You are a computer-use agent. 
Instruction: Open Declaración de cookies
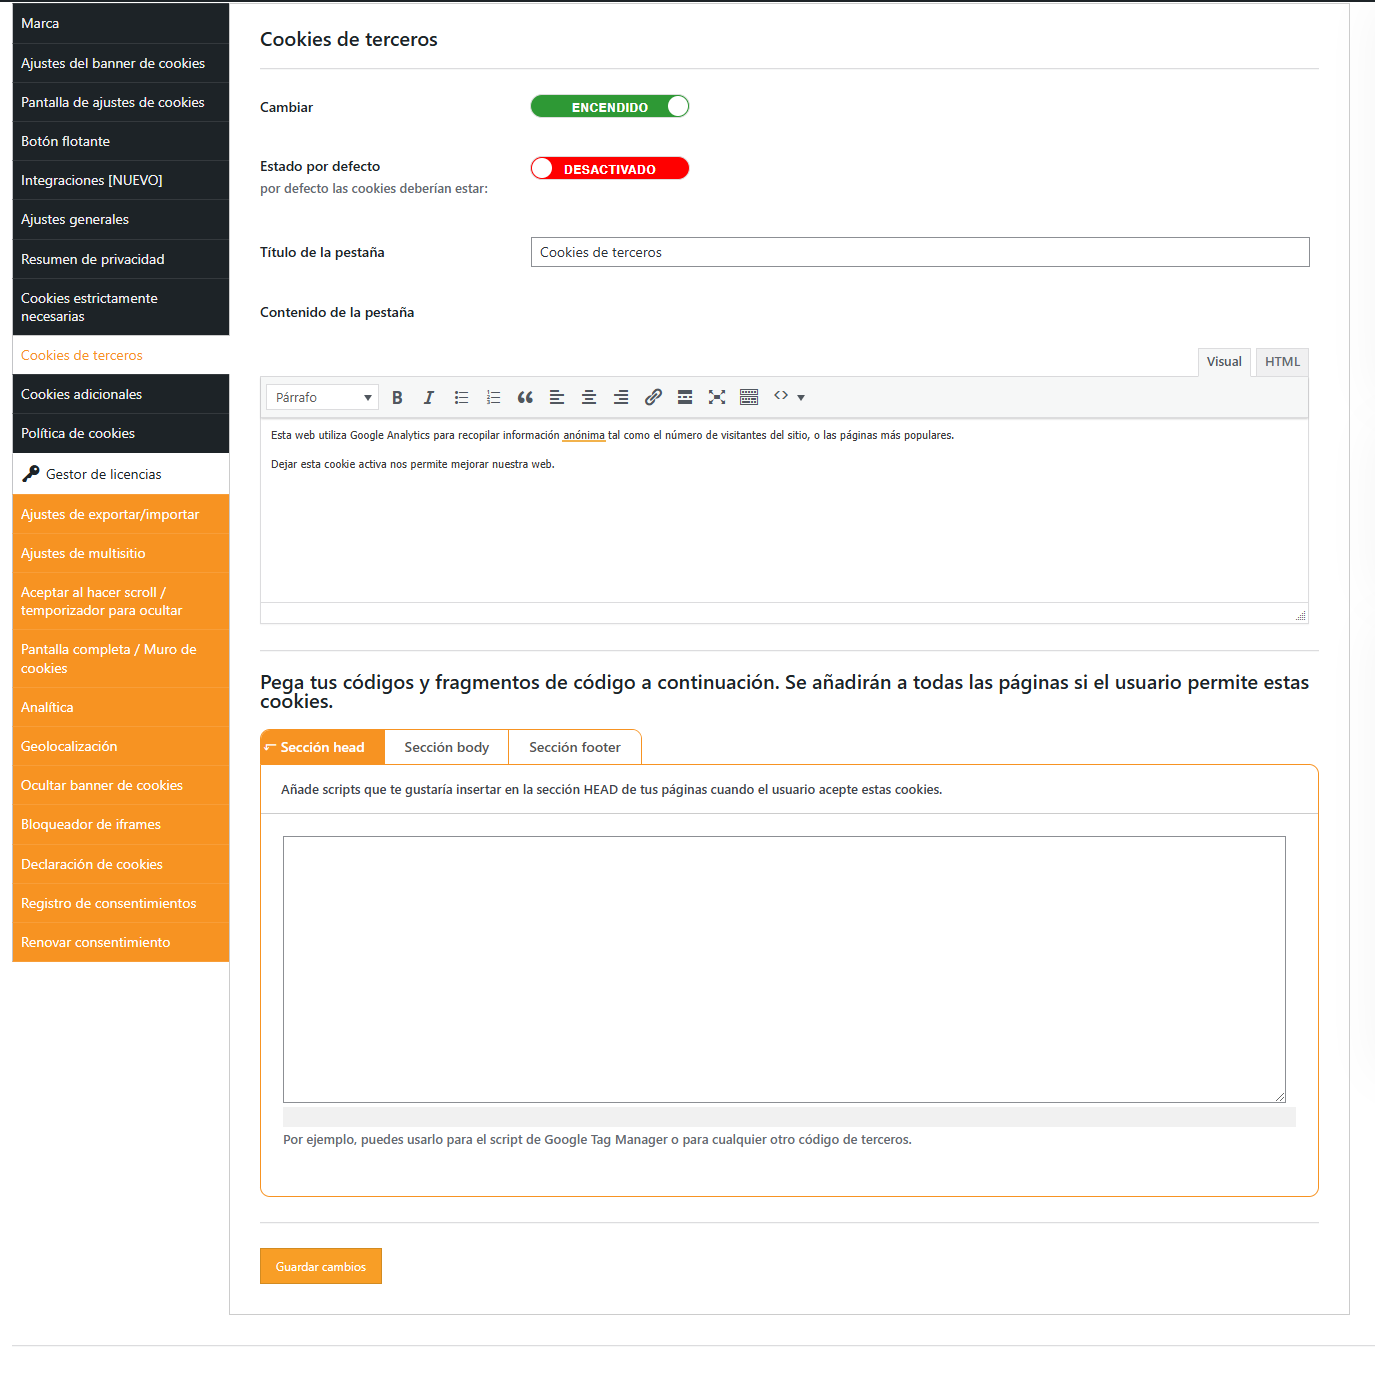point(121,864)
